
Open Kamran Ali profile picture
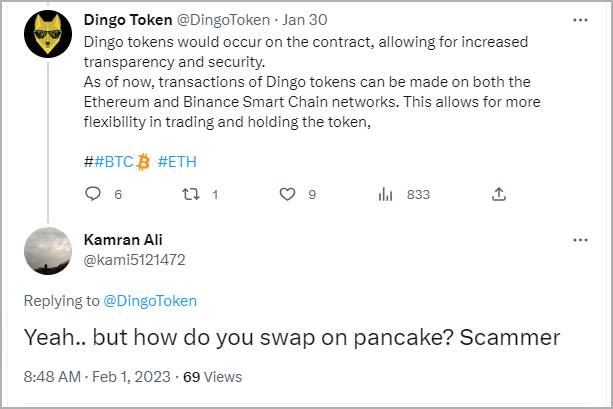point(48,251)
